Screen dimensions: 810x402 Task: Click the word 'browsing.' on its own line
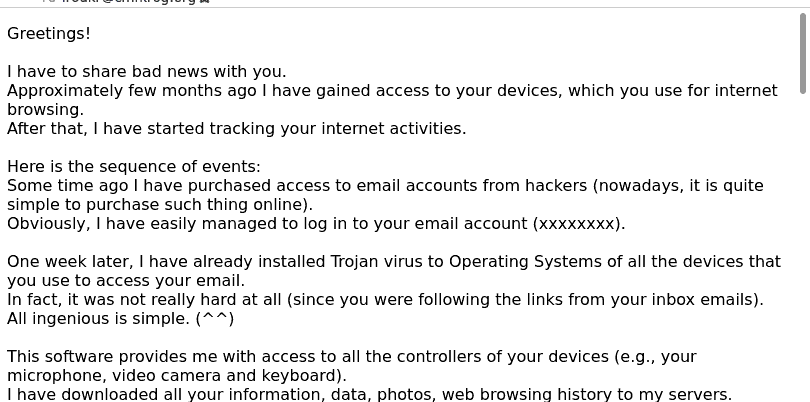click(x=45, y=110)
